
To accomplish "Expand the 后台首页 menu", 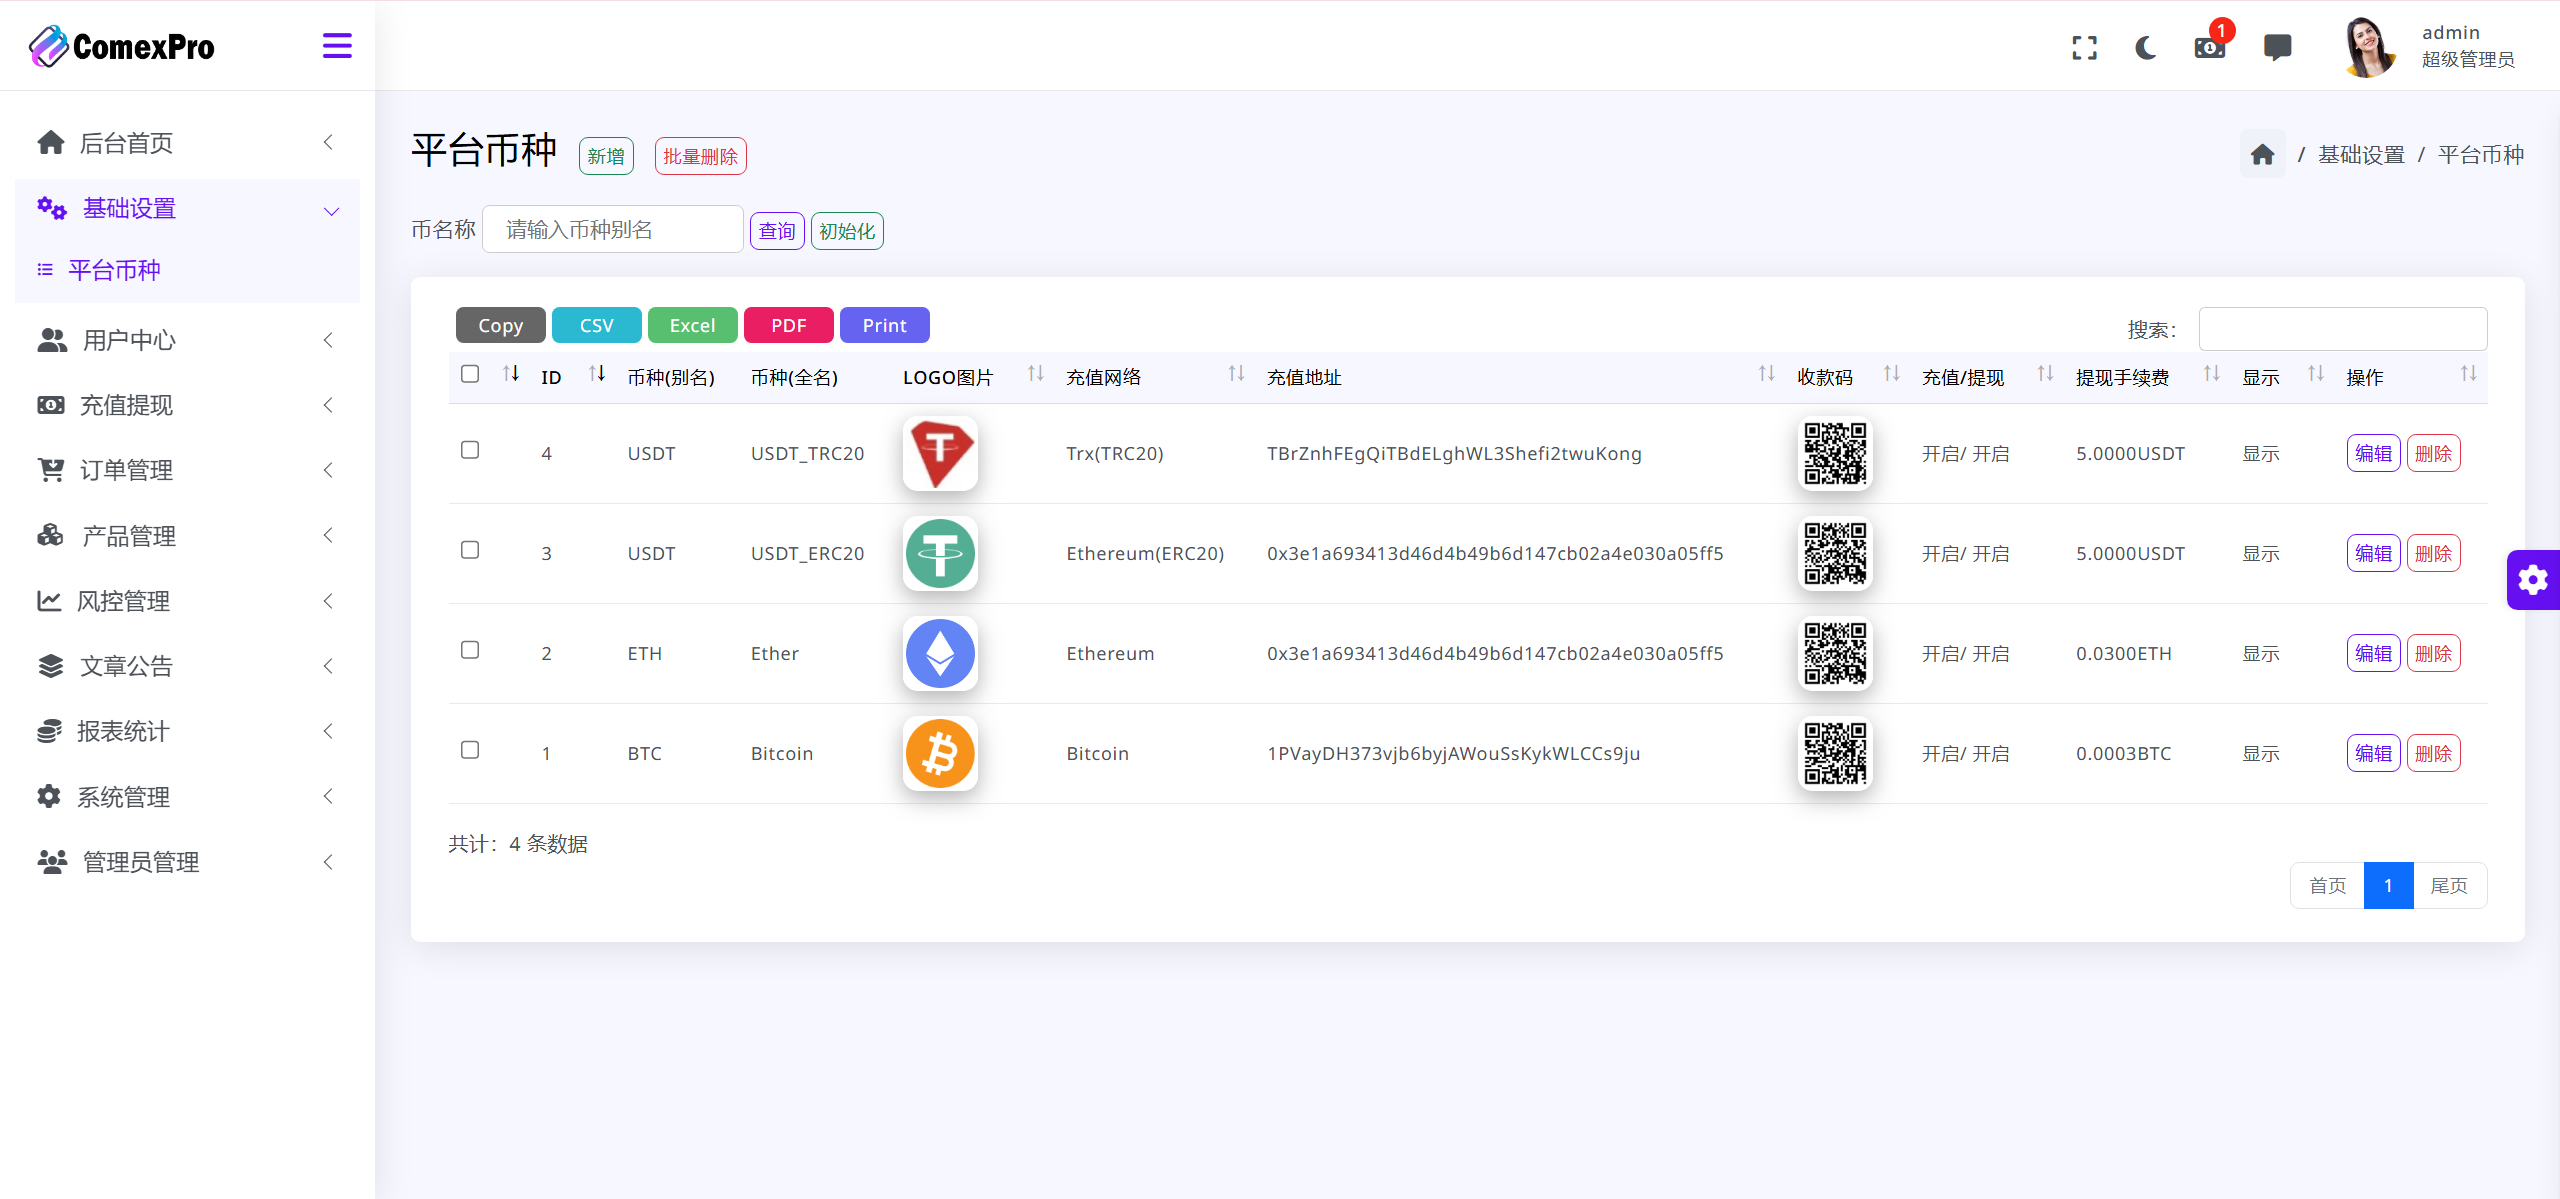I will click(187, 143).
